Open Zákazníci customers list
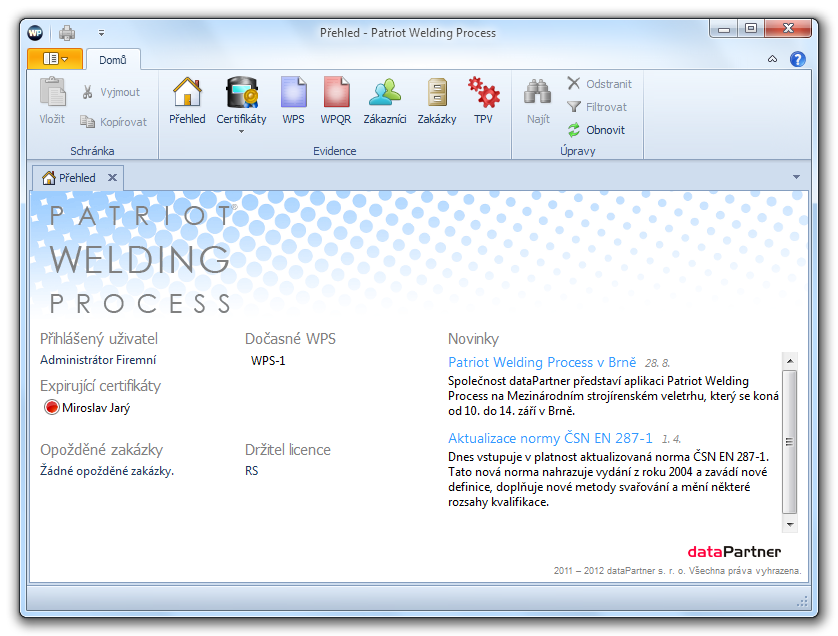 (385, 101)
